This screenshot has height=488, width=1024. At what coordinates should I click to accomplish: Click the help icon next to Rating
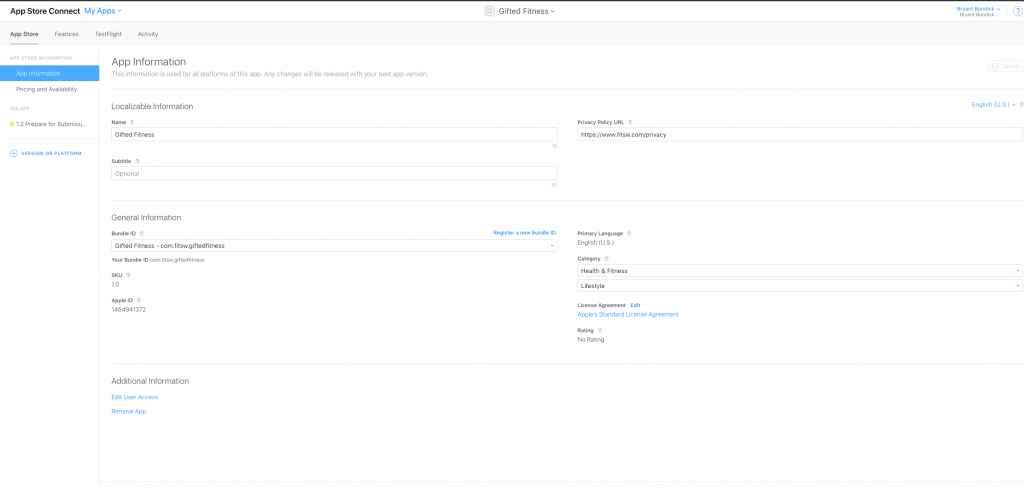point(600,331)
